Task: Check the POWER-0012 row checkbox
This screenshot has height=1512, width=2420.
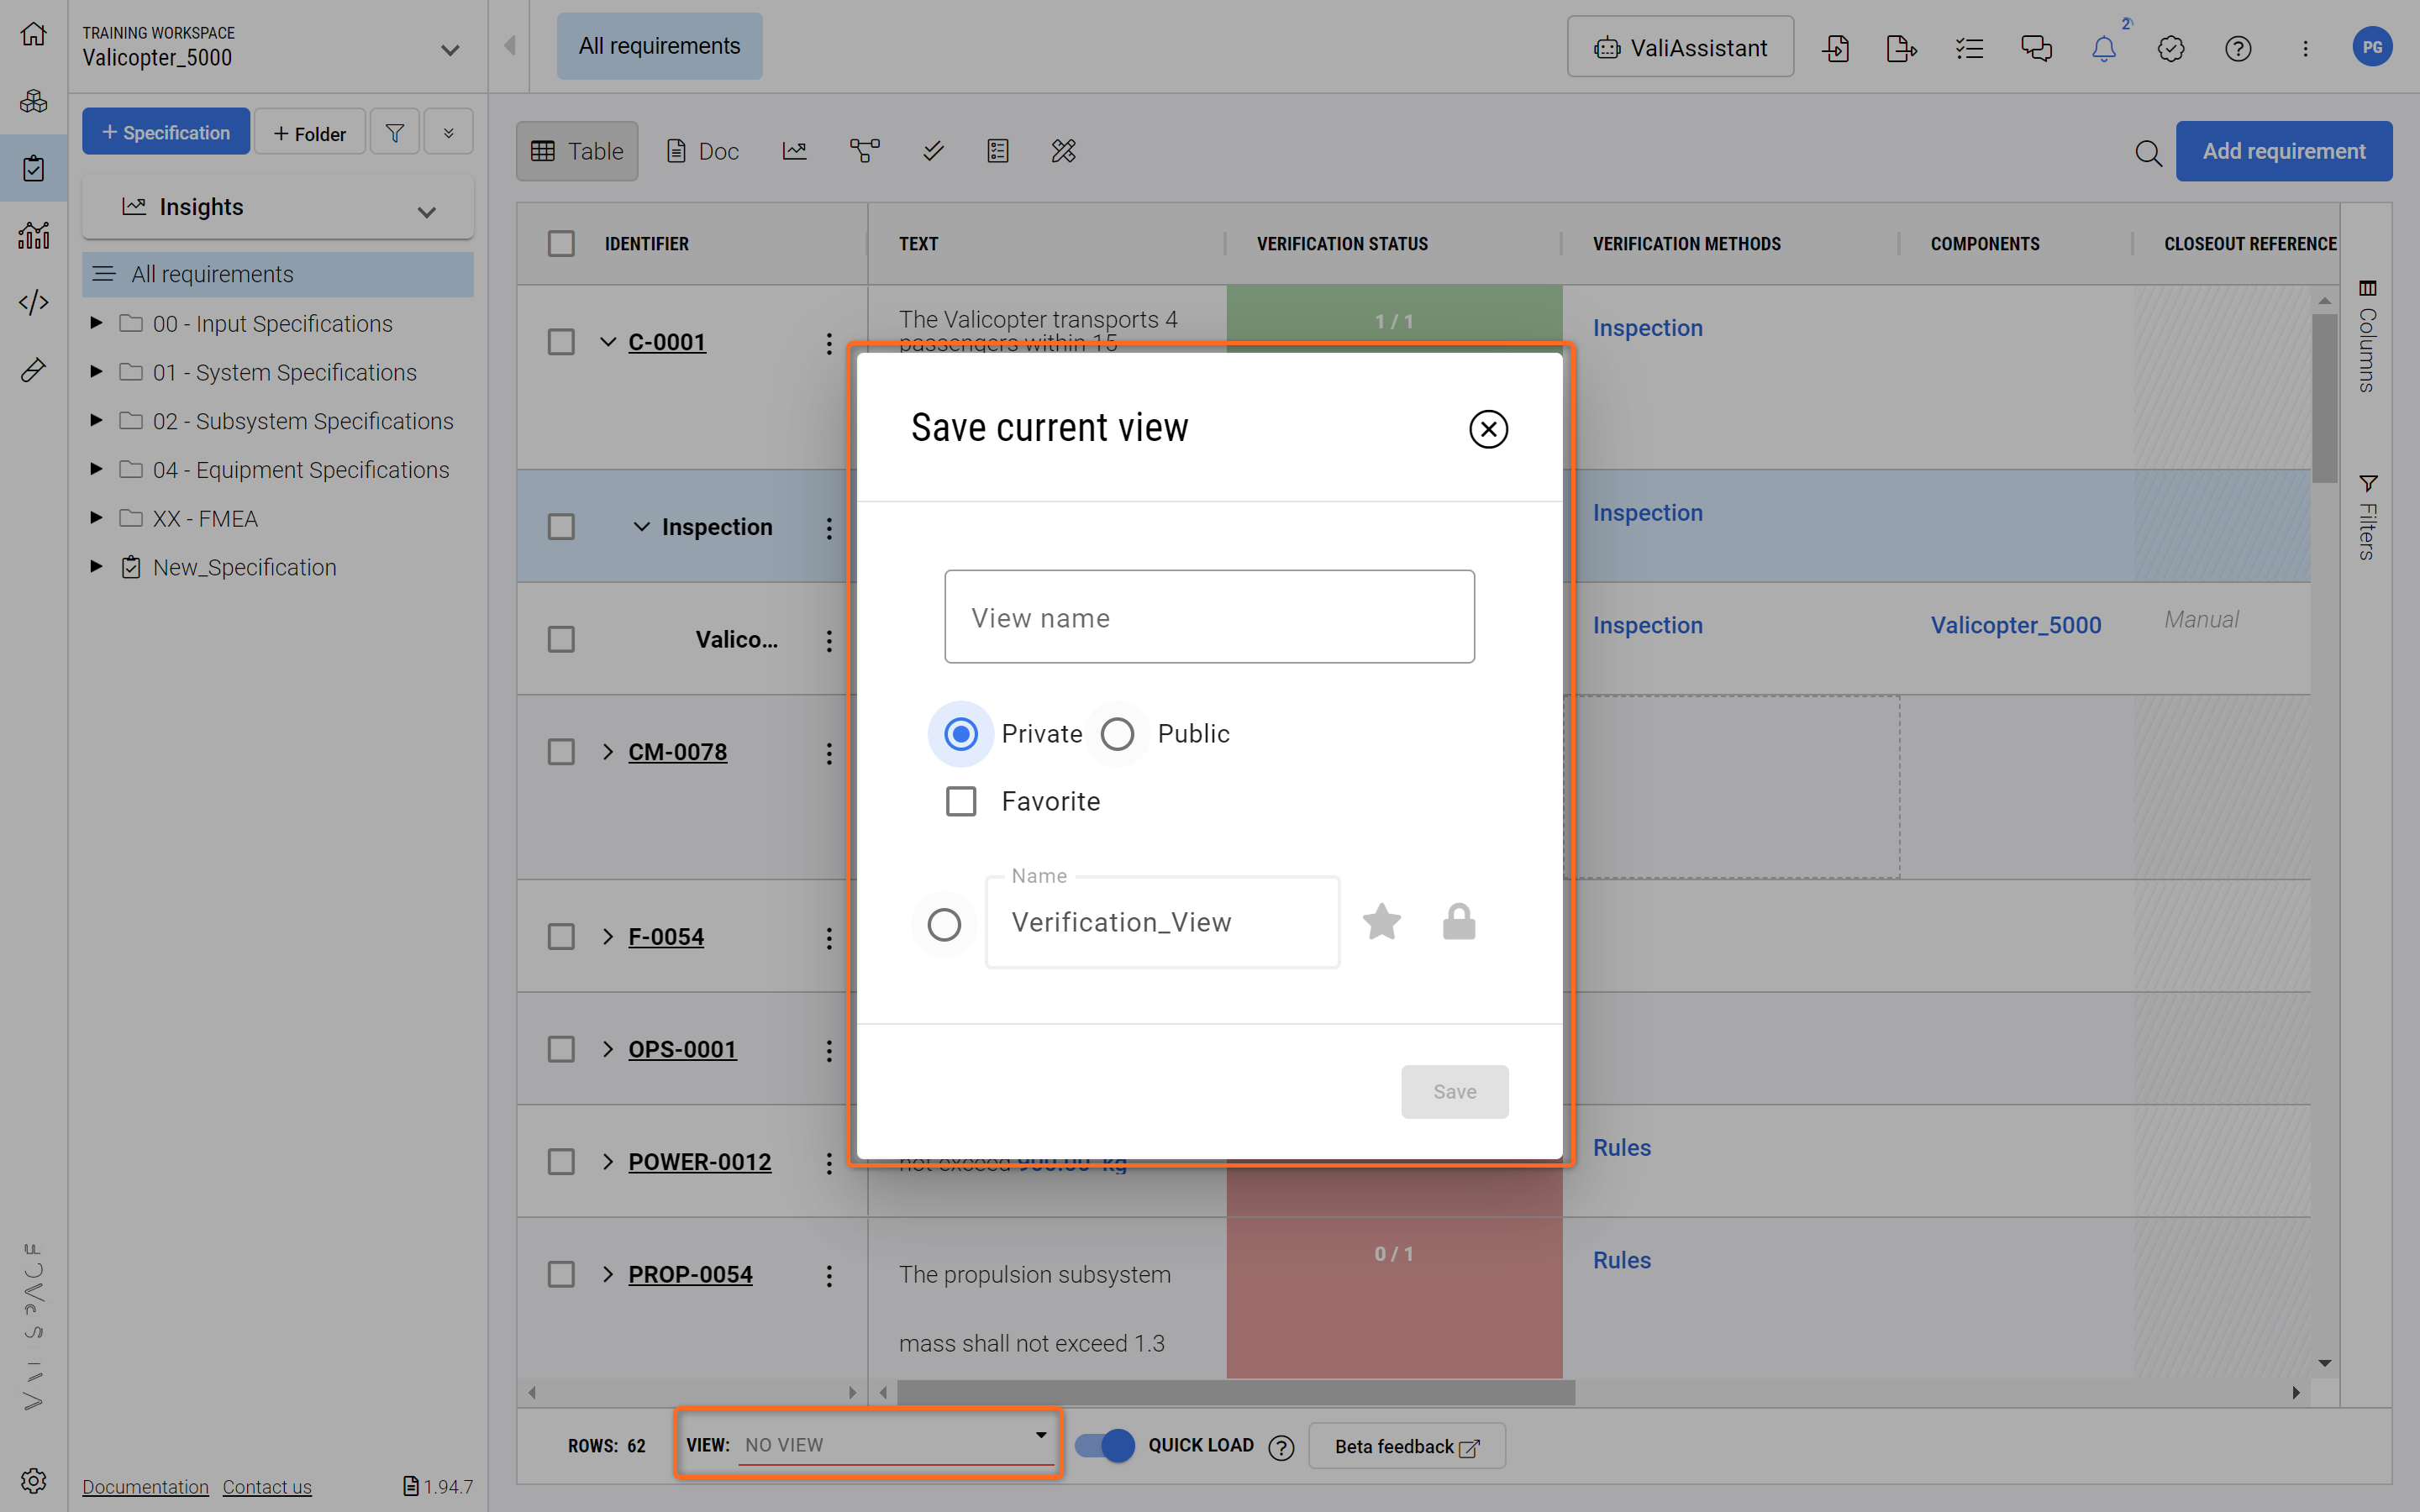Action: pos(561,1162)
